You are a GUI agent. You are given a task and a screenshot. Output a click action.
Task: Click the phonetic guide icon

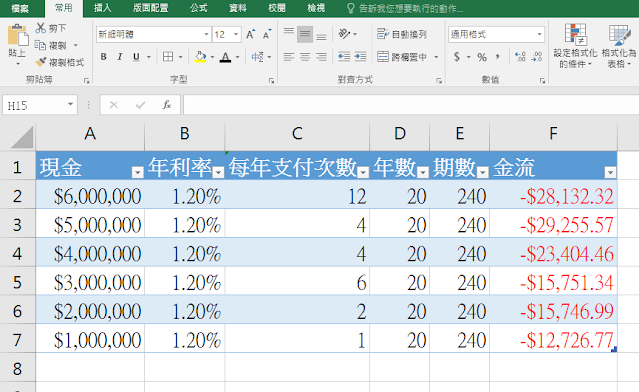point(257,57)
